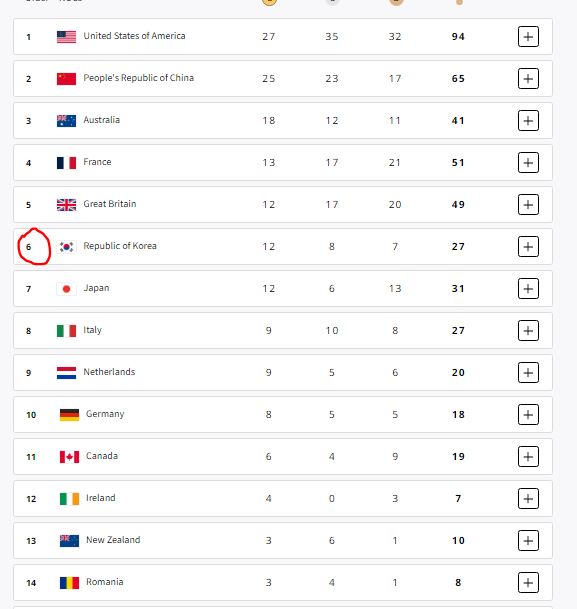
Task: Open Australia's plus expander
Action: coord(528,120)
